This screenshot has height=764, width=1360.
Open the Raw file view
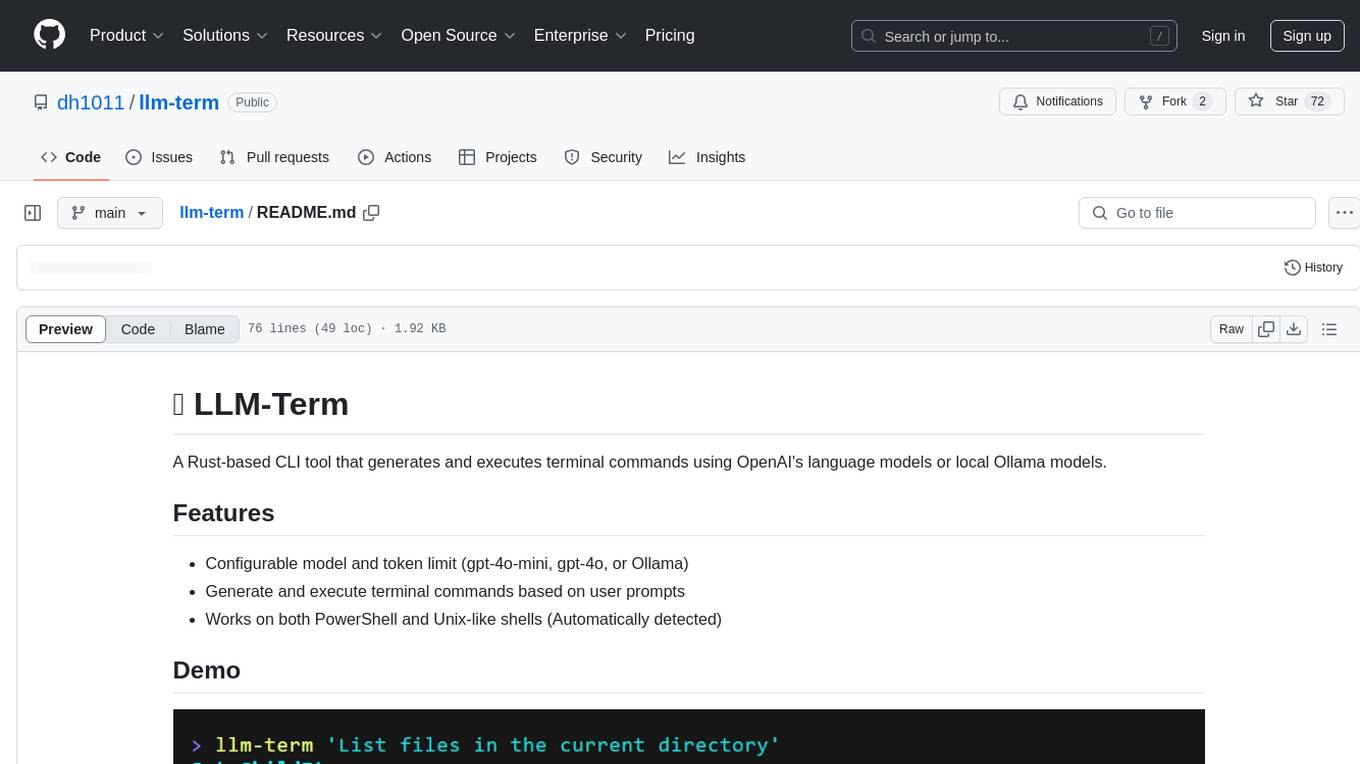1231,329
